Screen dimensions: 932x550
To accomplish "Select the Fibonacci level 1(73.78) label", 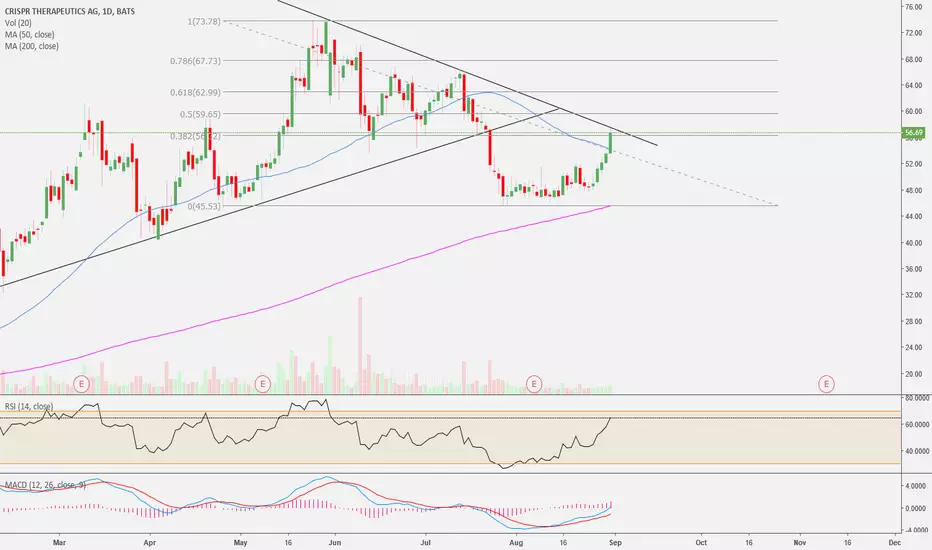I will click(204, 21).
